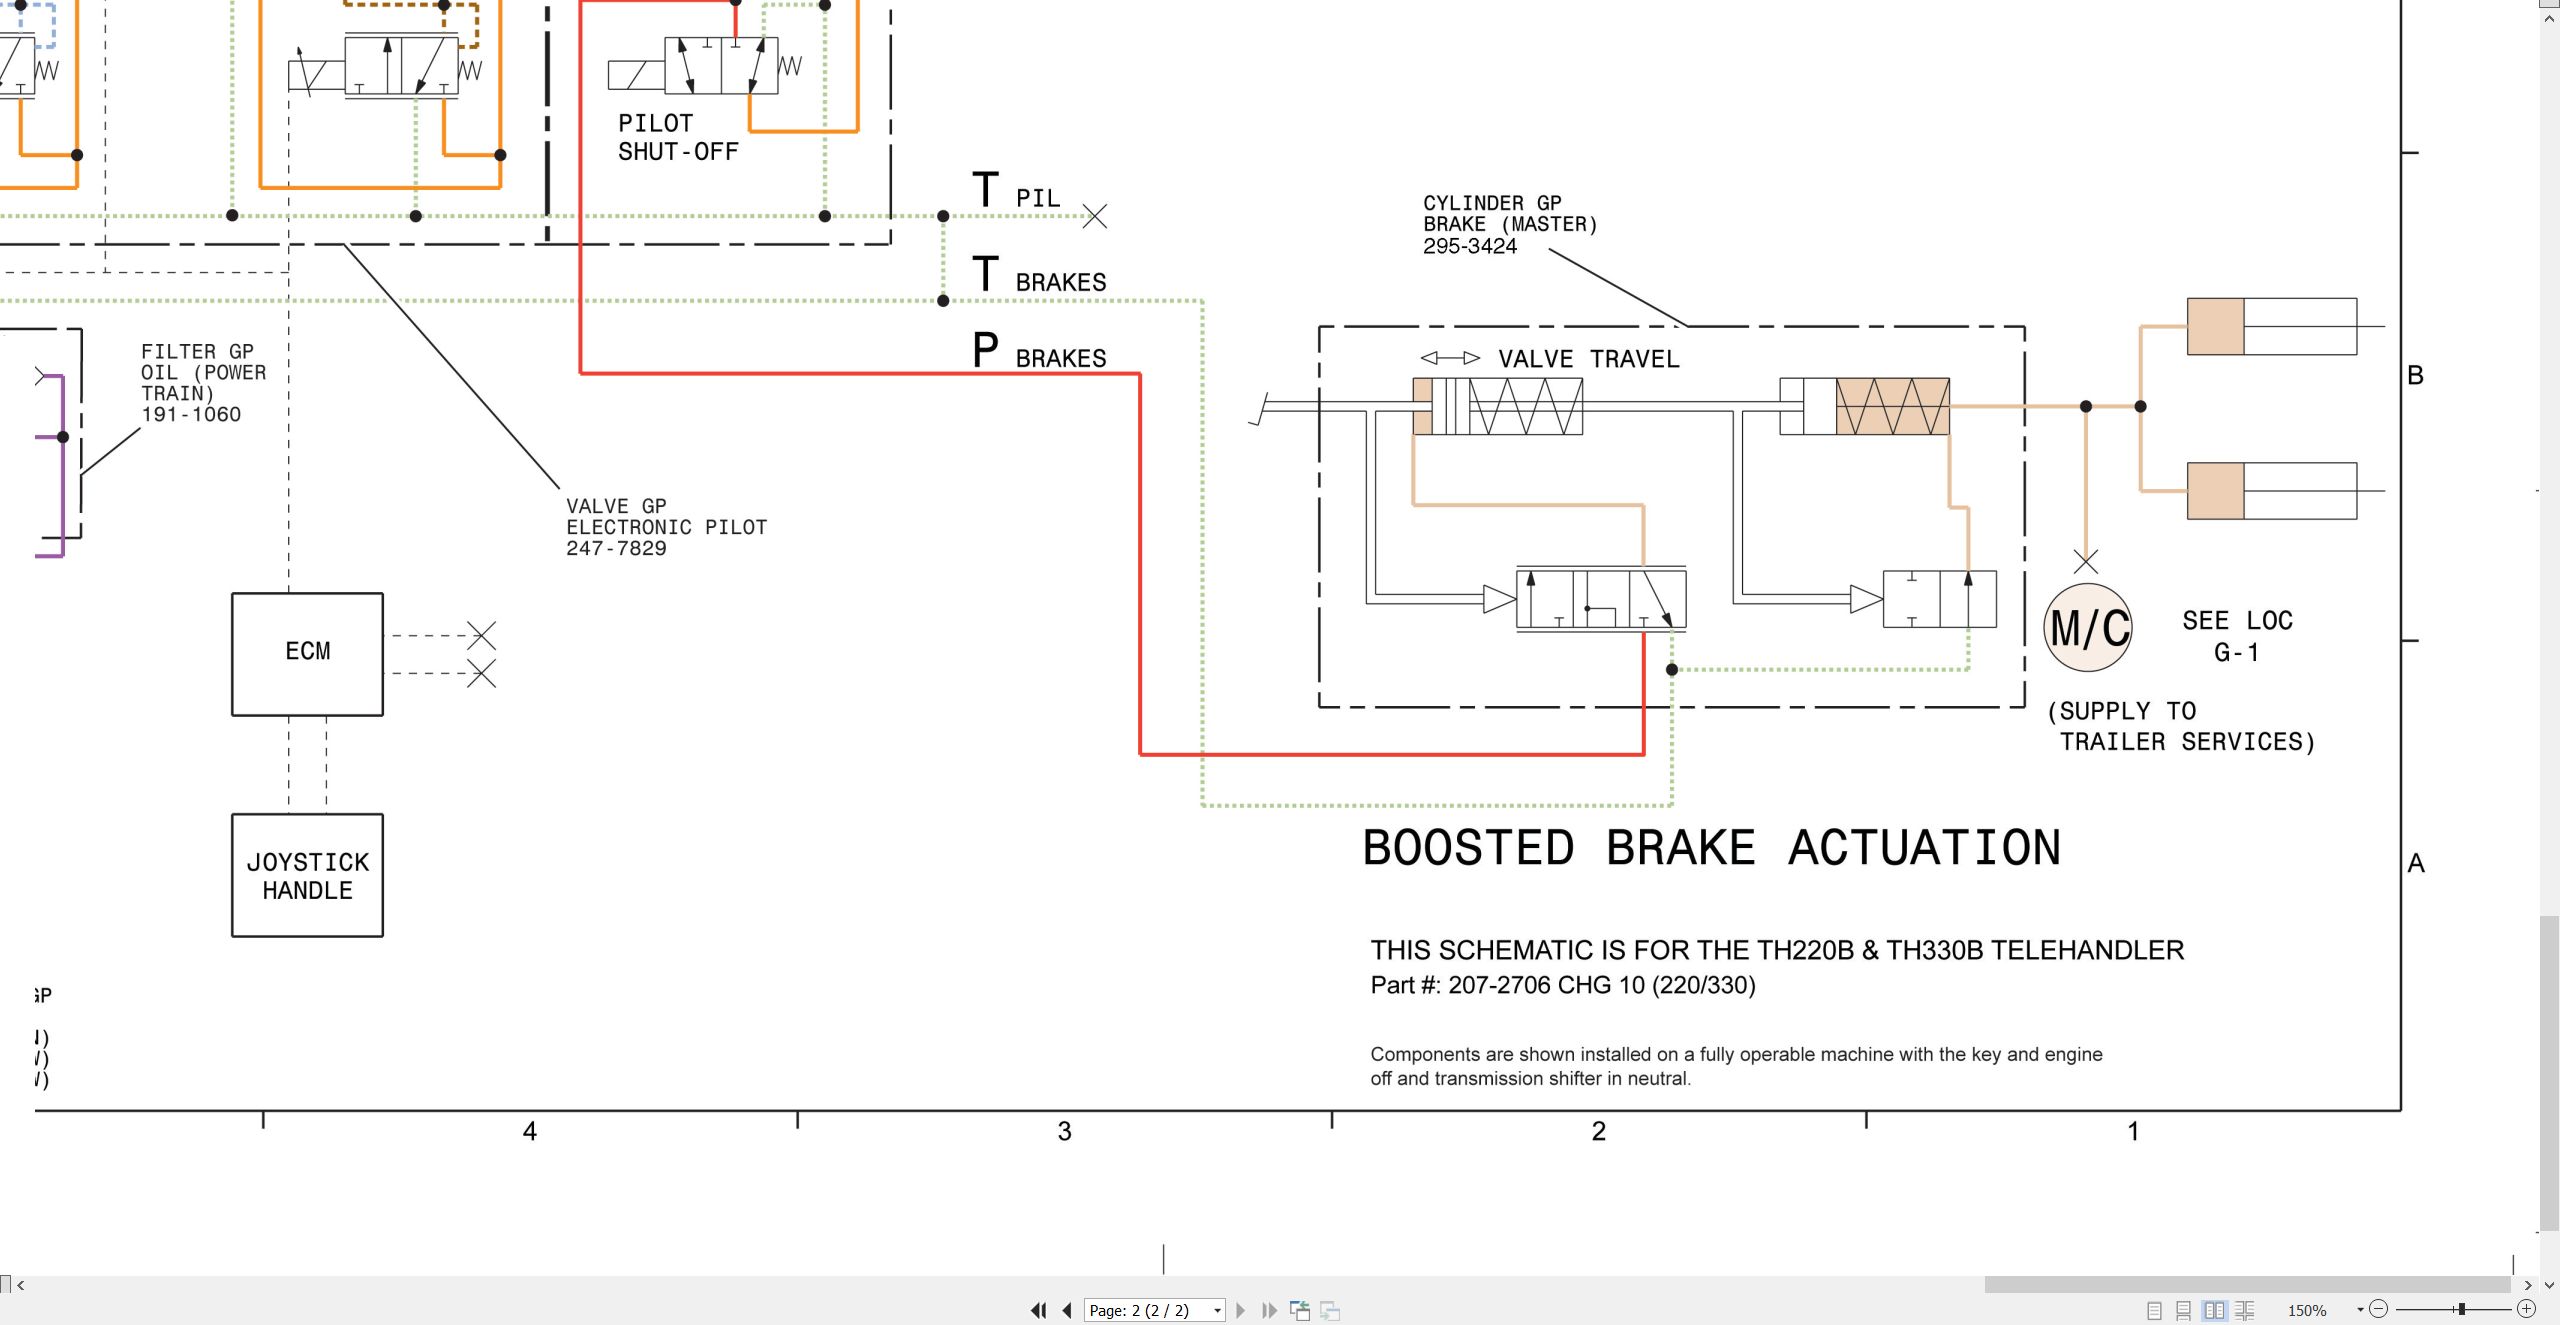Screen dimensions: 2560x1325
Task: Click the TH220B & TH330B schematic note
Action: tap(1777, 950)
